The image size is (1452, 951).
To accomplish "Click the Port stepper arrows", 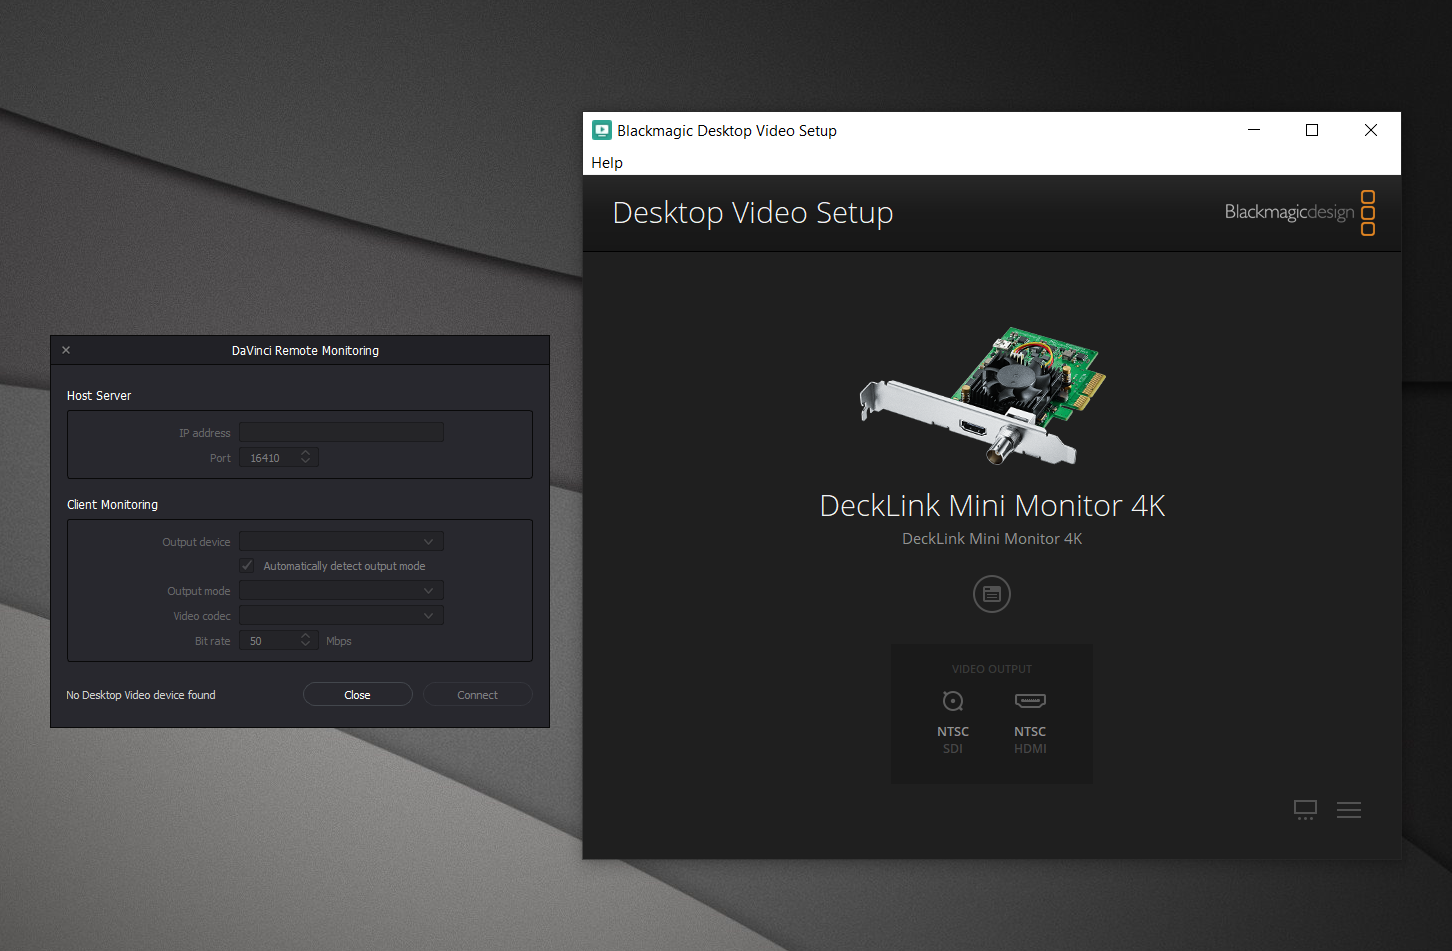I will point(306,457).
